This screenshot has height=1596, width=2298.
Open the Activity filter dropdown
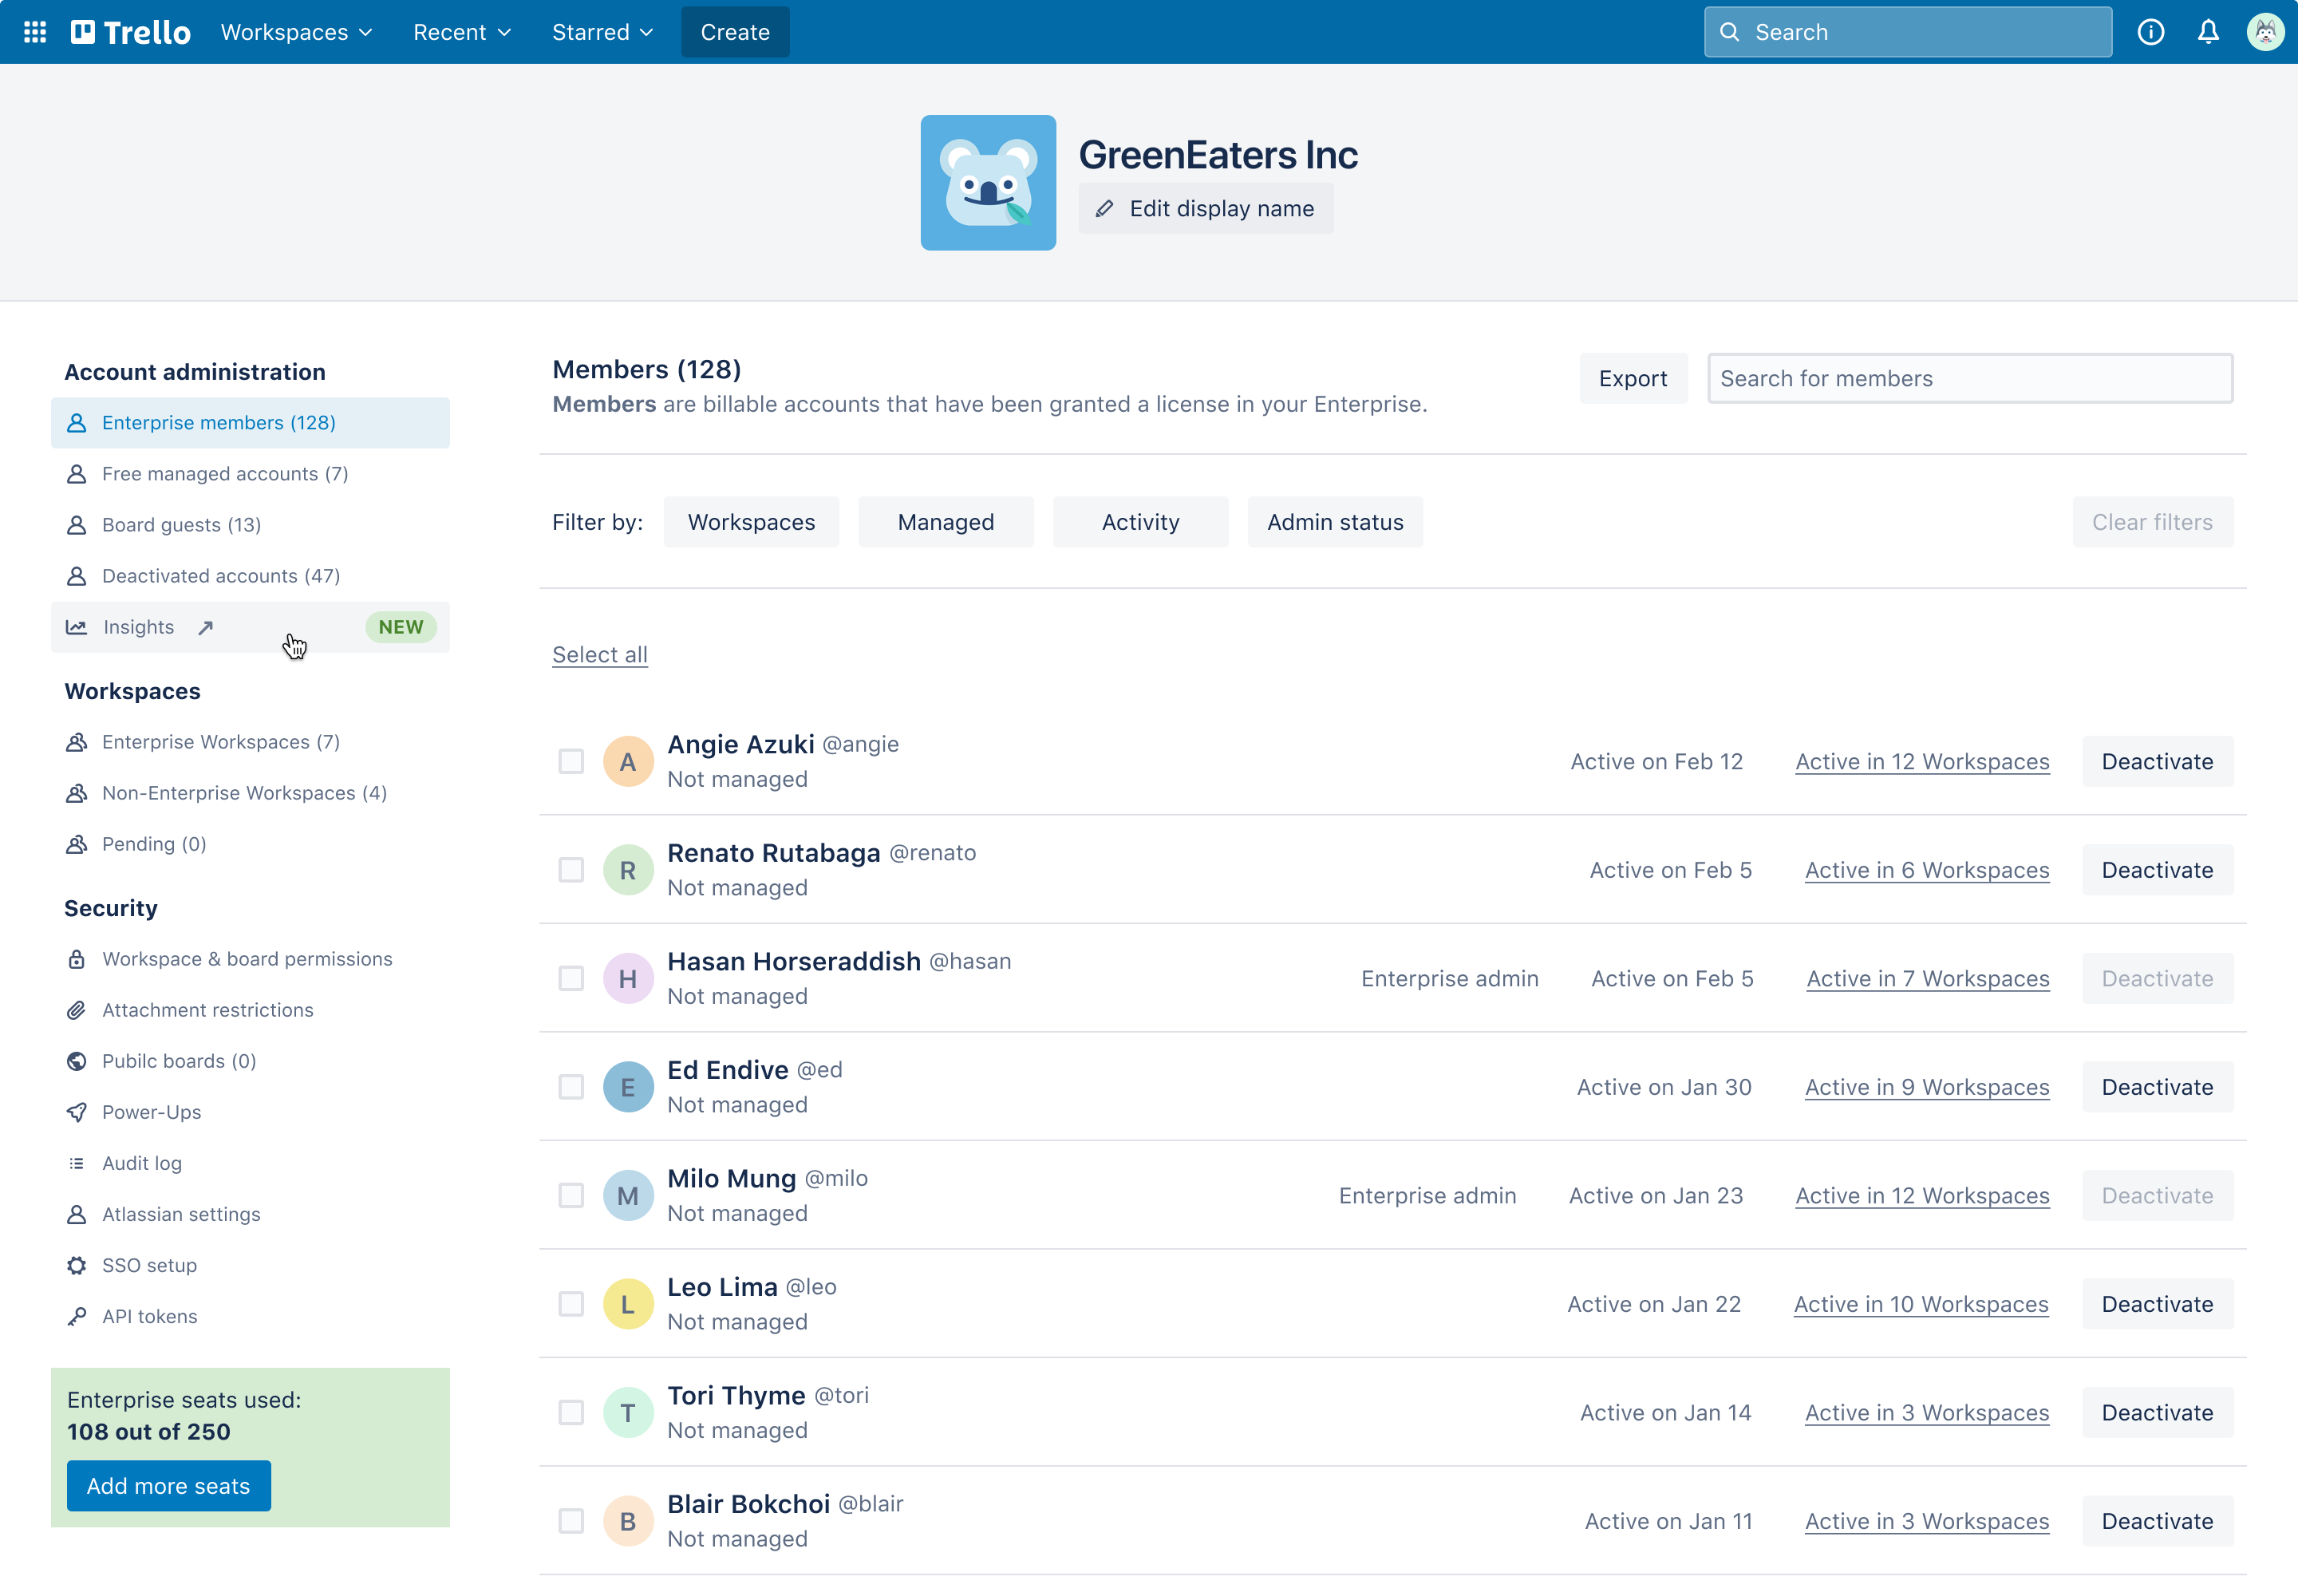point(1140,520)
